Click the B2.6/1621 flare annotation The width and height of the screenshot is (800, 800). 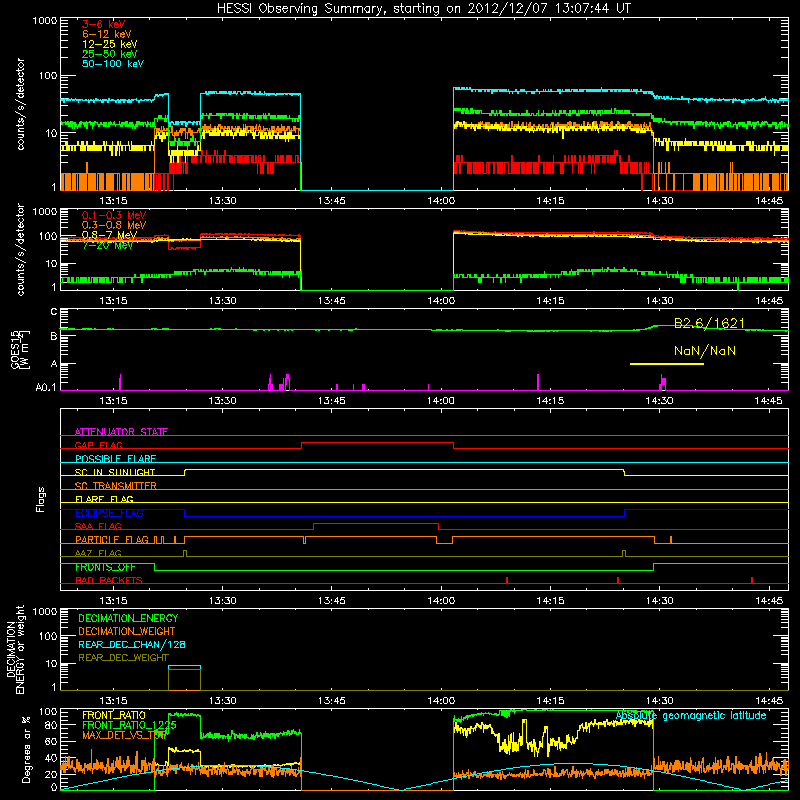[709, 323]
